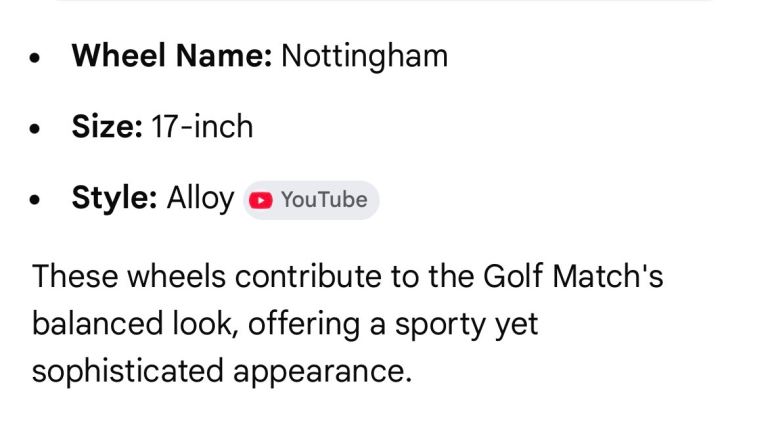This screenshot has height=444, width=768.
Task: Click the bullet before Wheel Name
Action: 37,58
